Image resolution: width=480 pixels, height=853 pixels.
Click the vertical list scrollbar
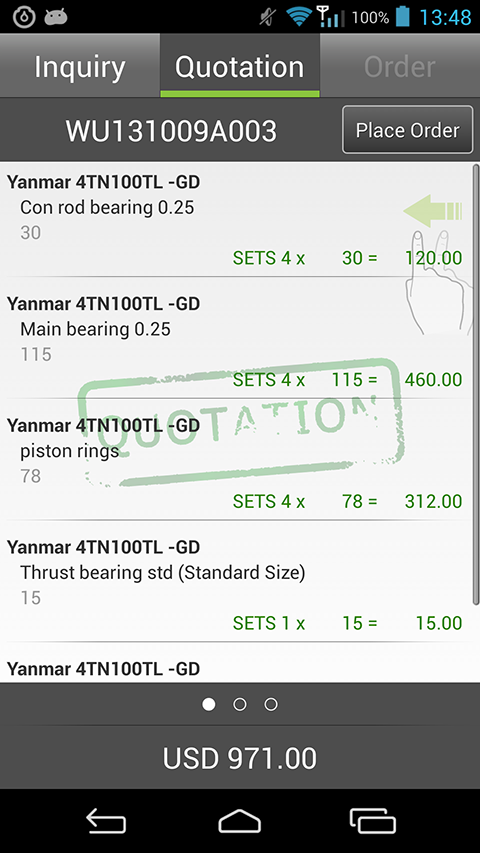coord(476,384)
